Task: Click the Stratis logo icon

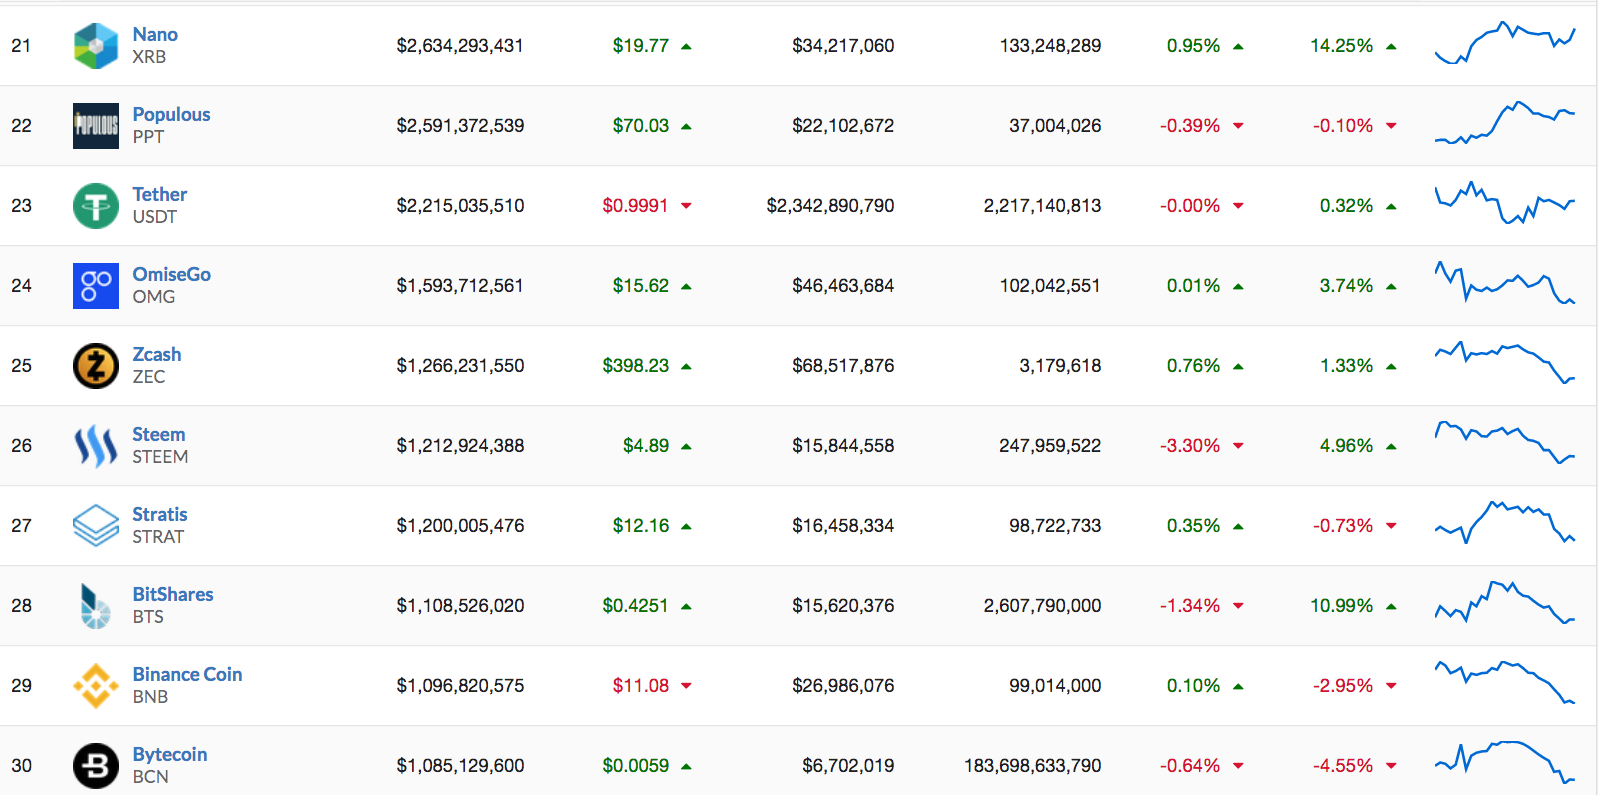Action: pyautogui.click(x=96, y=526)
